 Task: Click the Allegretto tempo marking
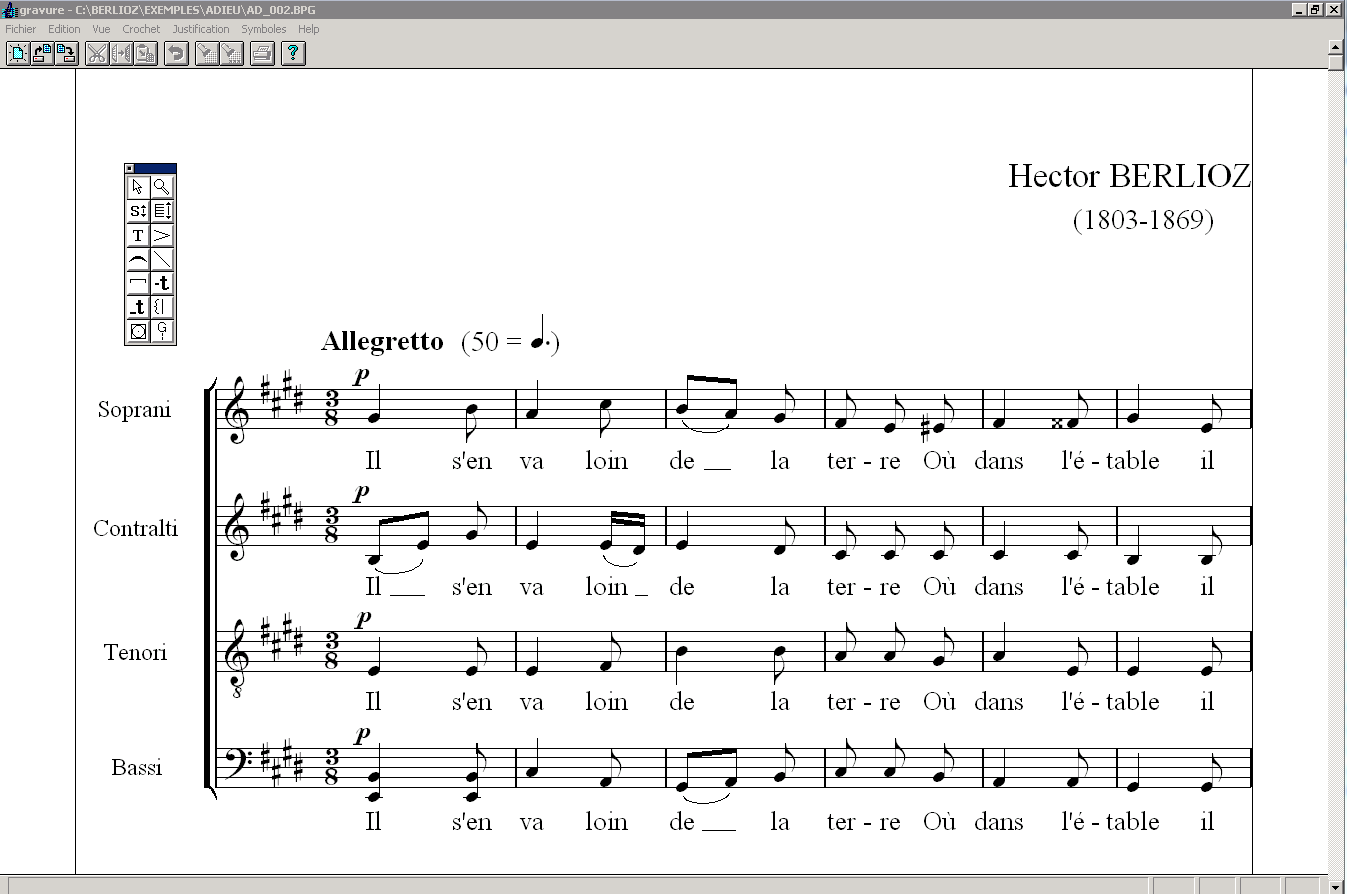point(382,342)
